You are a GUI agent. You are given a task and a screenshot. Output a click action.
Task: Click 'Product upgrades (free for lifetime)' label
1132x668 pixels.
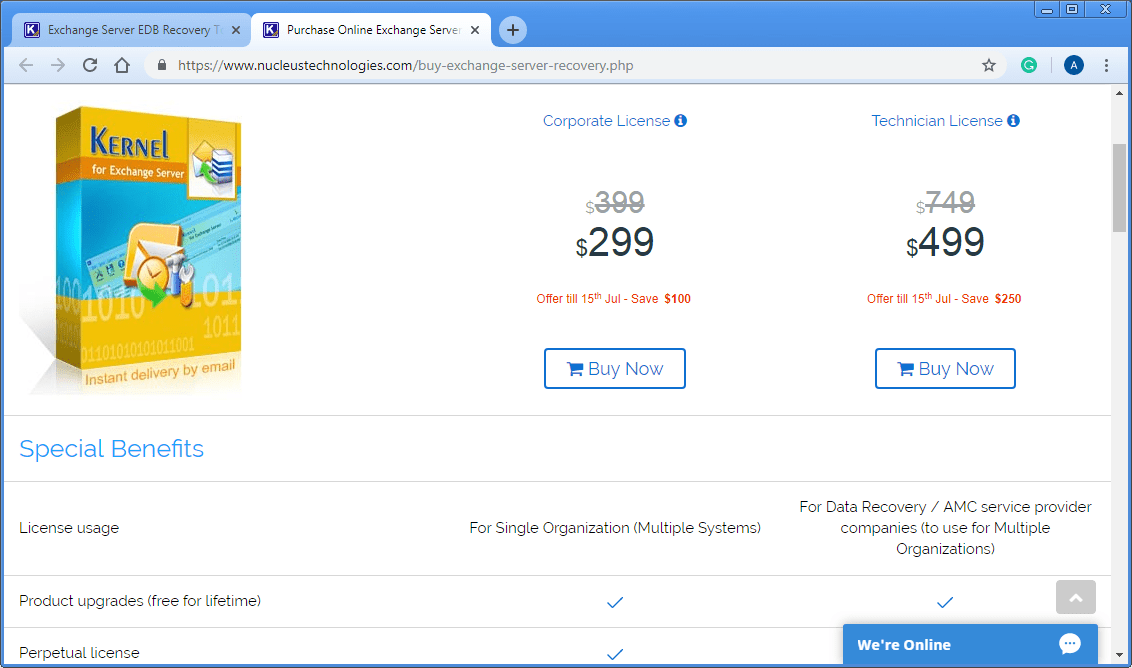[140, 601]
